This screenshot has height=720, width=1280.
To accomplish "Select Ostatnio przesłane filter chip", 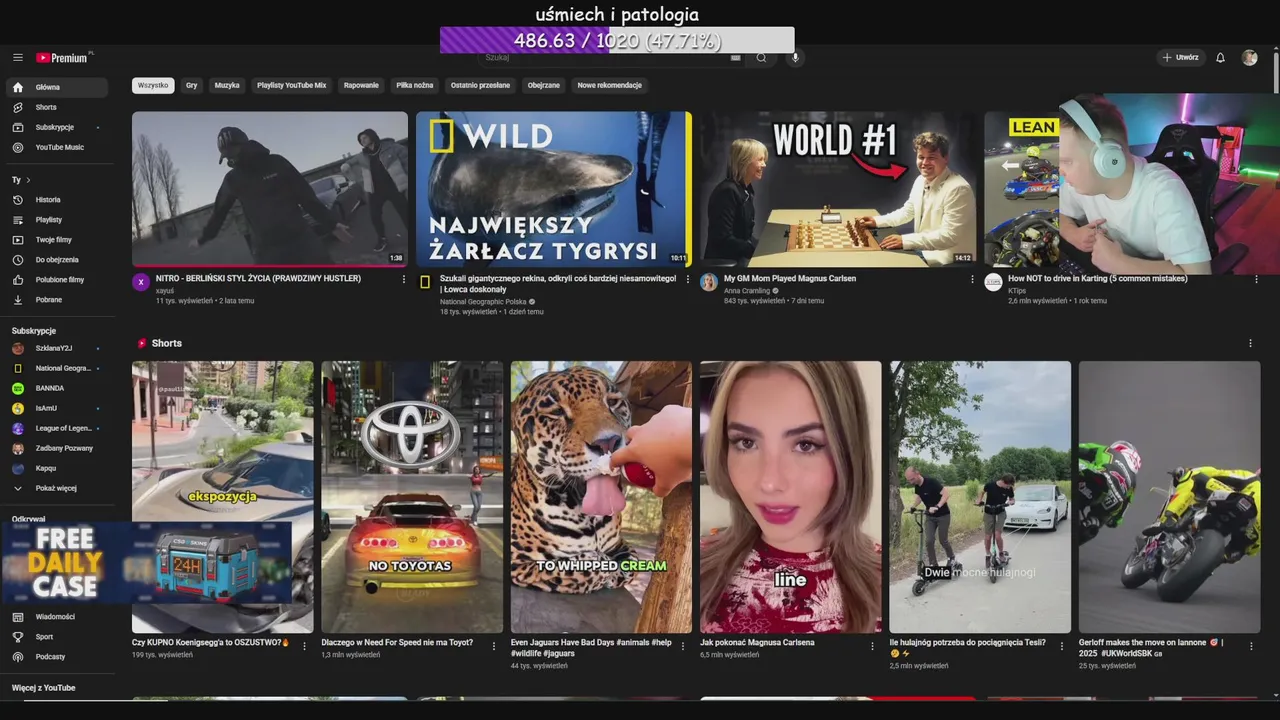I will tap(480, 86).
